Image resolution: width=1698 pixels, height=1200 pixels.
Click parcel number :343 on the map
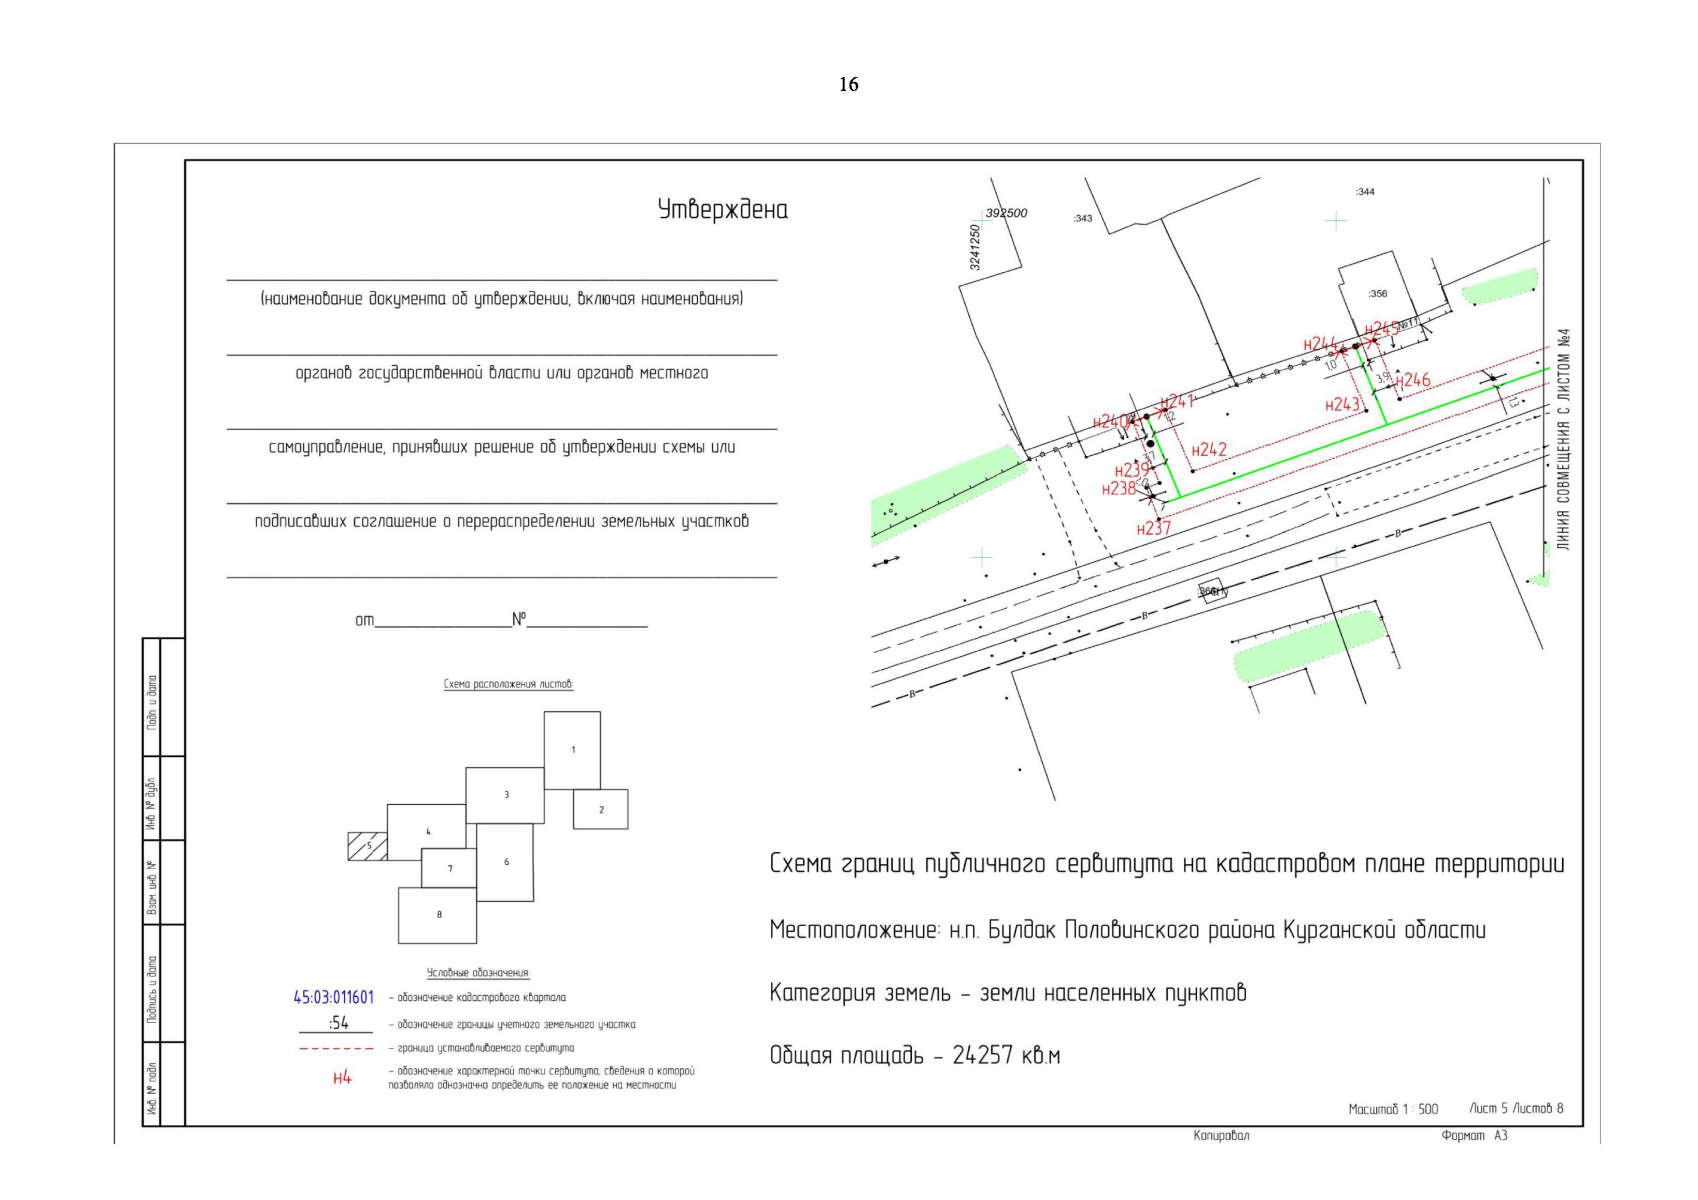pos(1083,218)
